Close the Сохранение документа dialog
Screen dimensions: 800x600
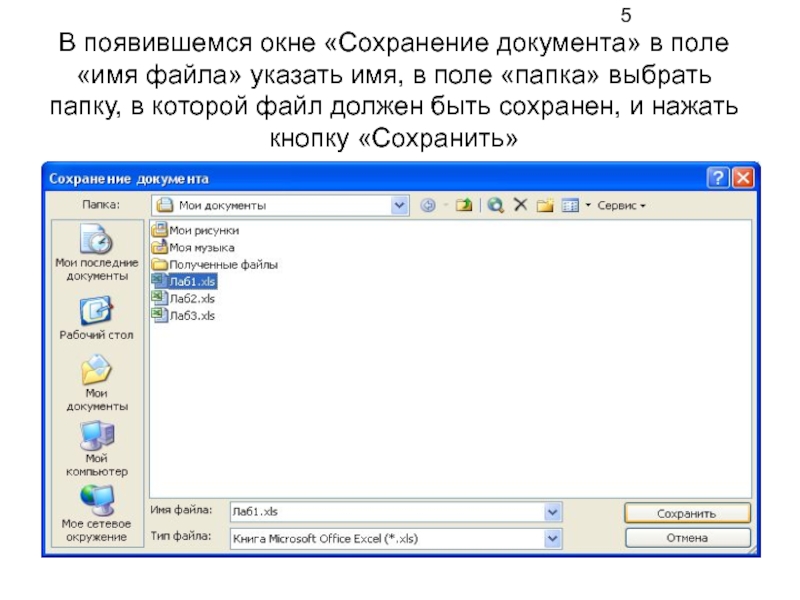743,178
